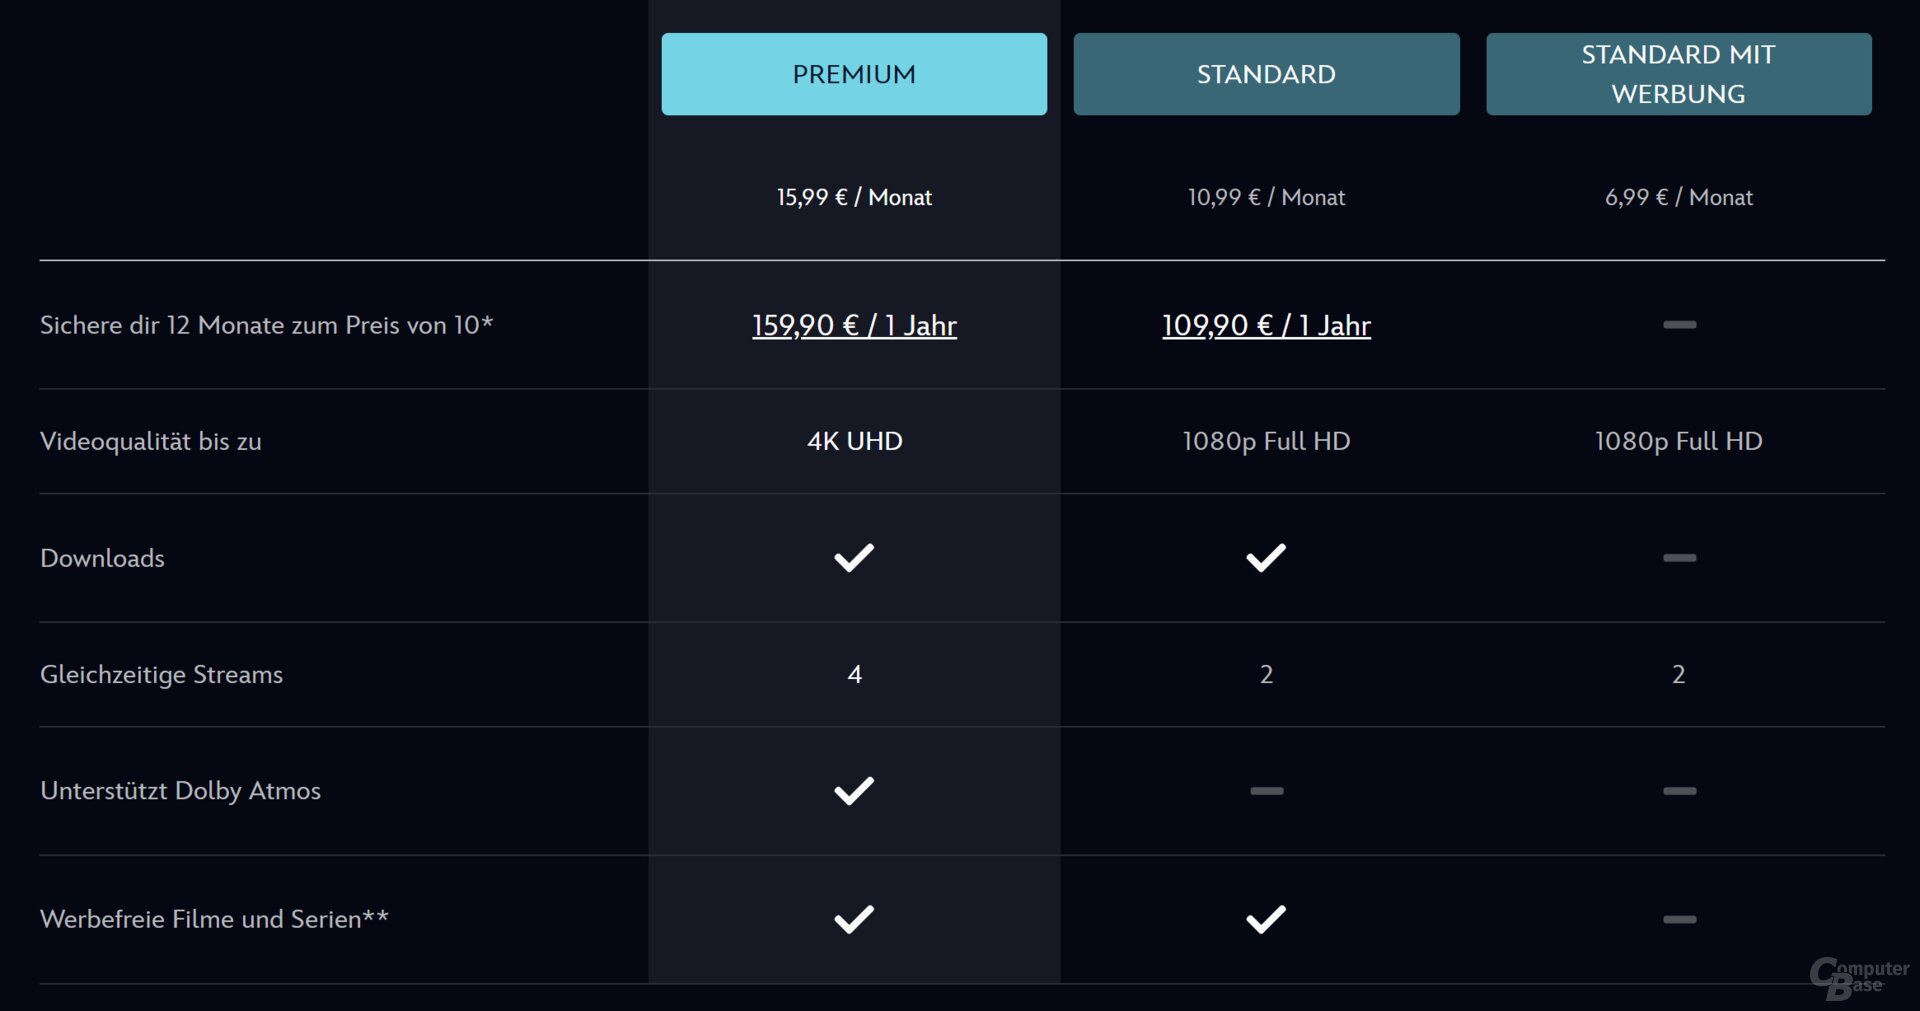Click the ad-tier yearly offer dash

point(1679,325)
